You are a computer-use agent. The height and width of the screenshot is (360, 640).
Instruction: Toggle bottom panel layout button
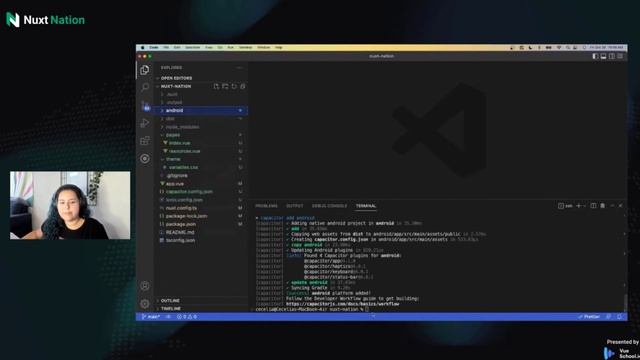coord(603,56)
